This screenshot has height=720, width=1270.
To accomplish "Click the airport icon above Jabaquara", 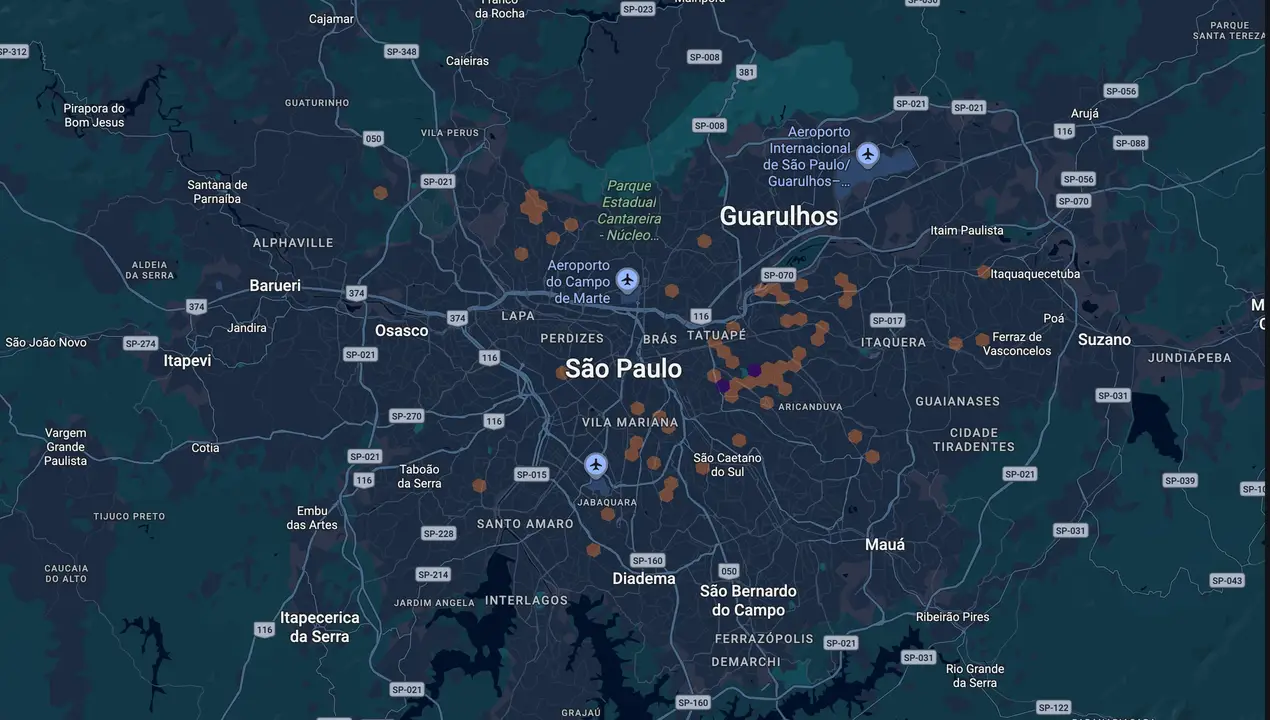I will (x=596, y=464).
